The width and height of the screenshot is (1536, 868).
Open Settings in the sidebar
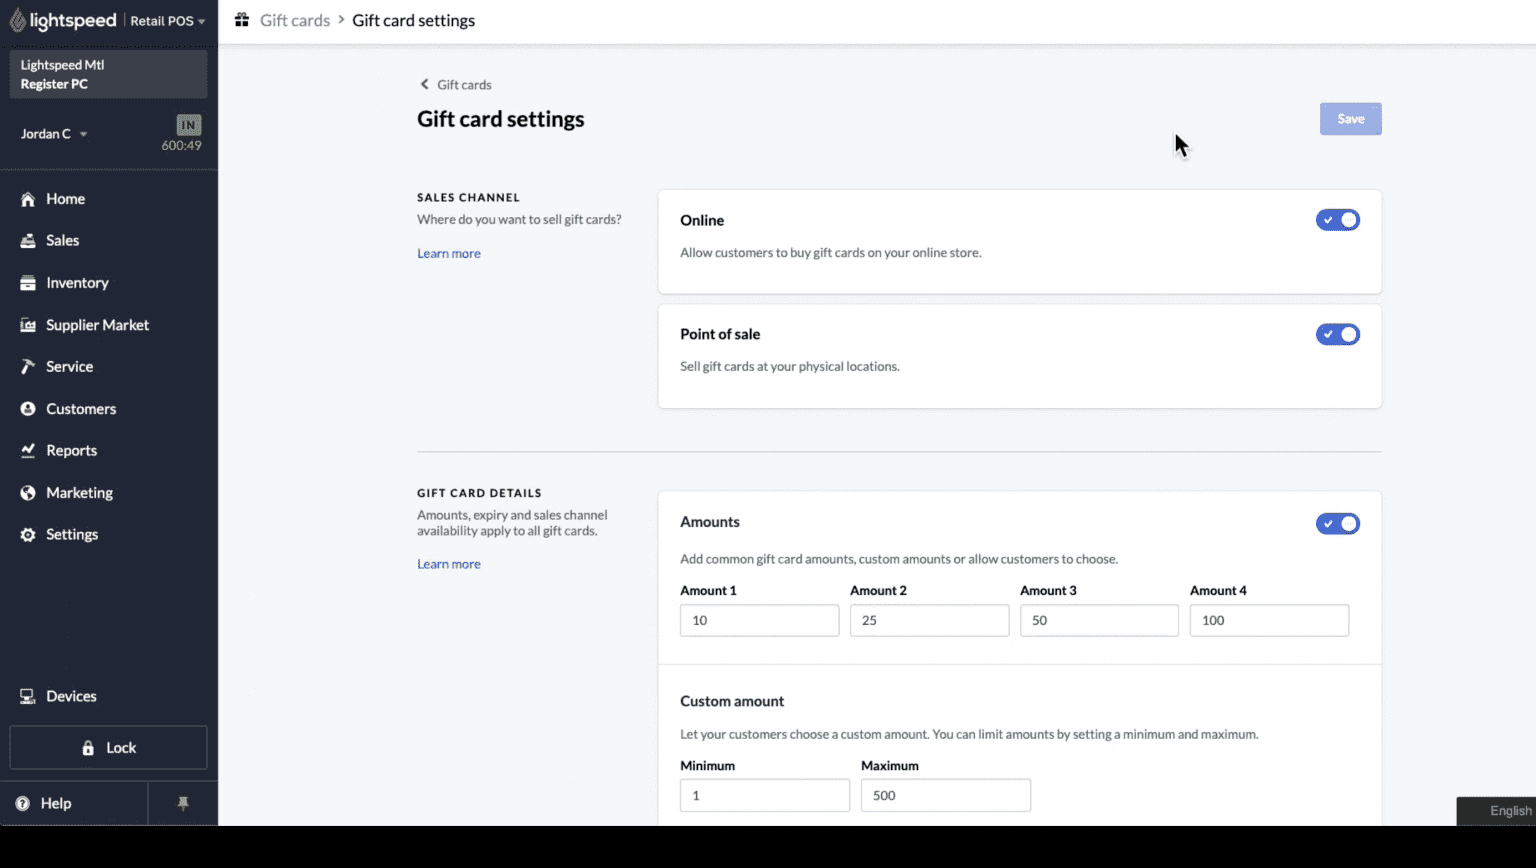71,535
